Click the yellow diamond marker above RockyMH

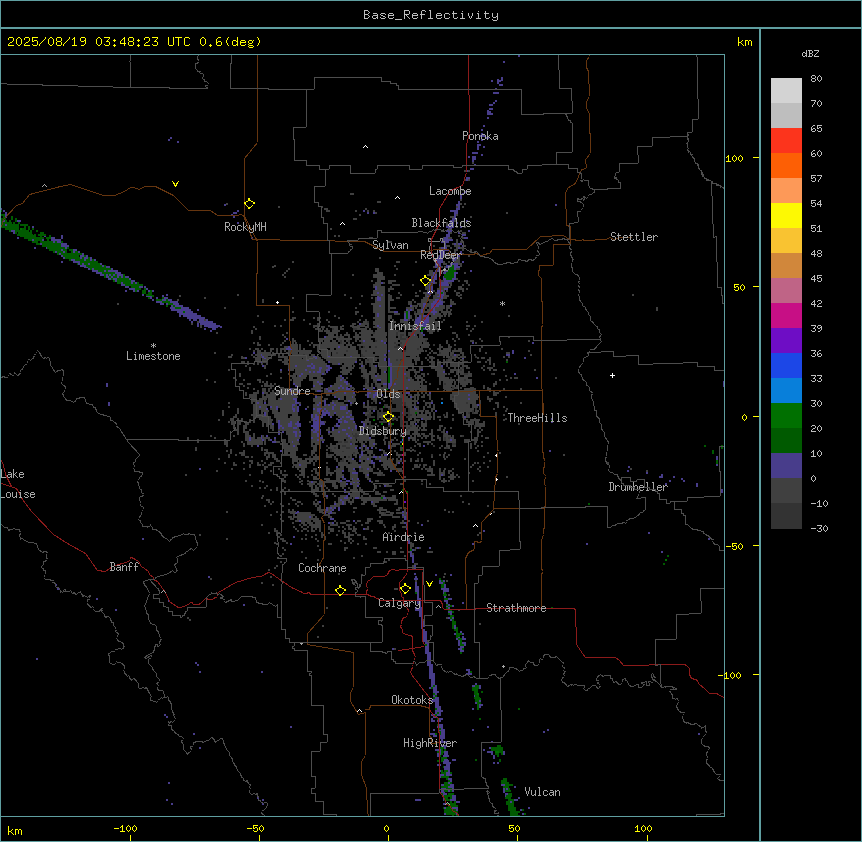pyautogui.click(x=250, y=204)
